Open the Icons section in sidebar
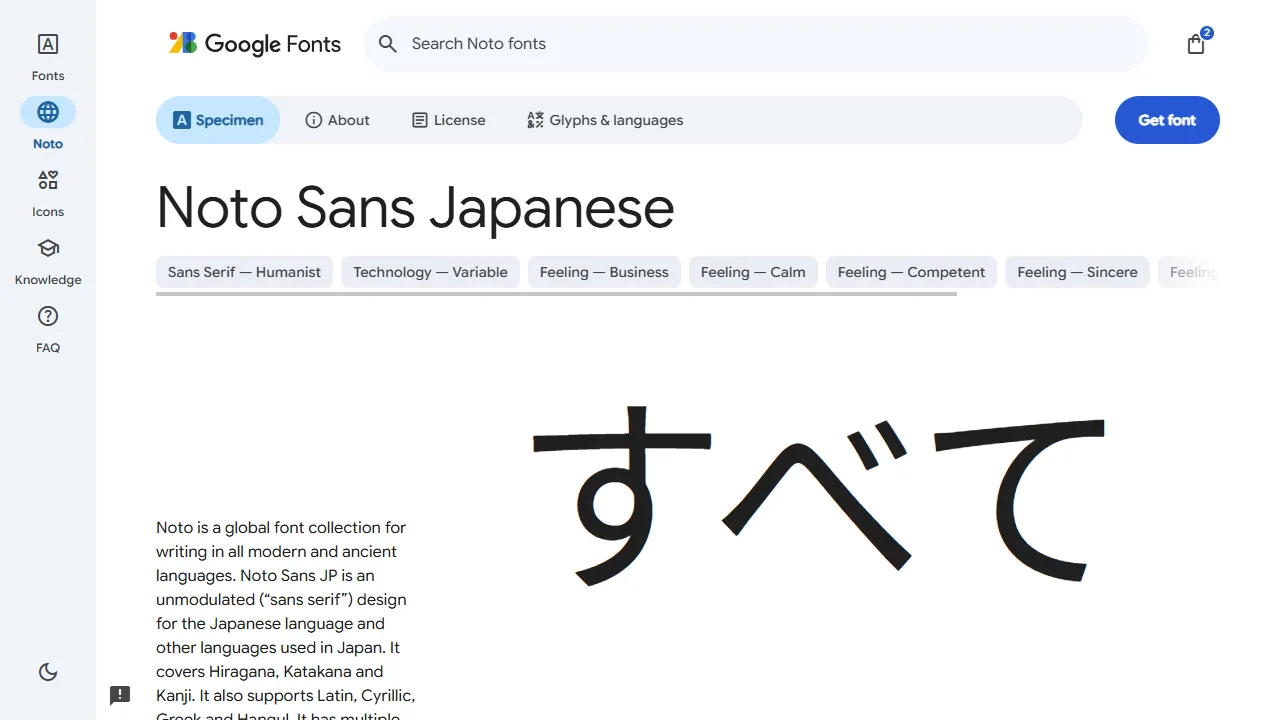 pyautogui.click(x=48, y=193)
